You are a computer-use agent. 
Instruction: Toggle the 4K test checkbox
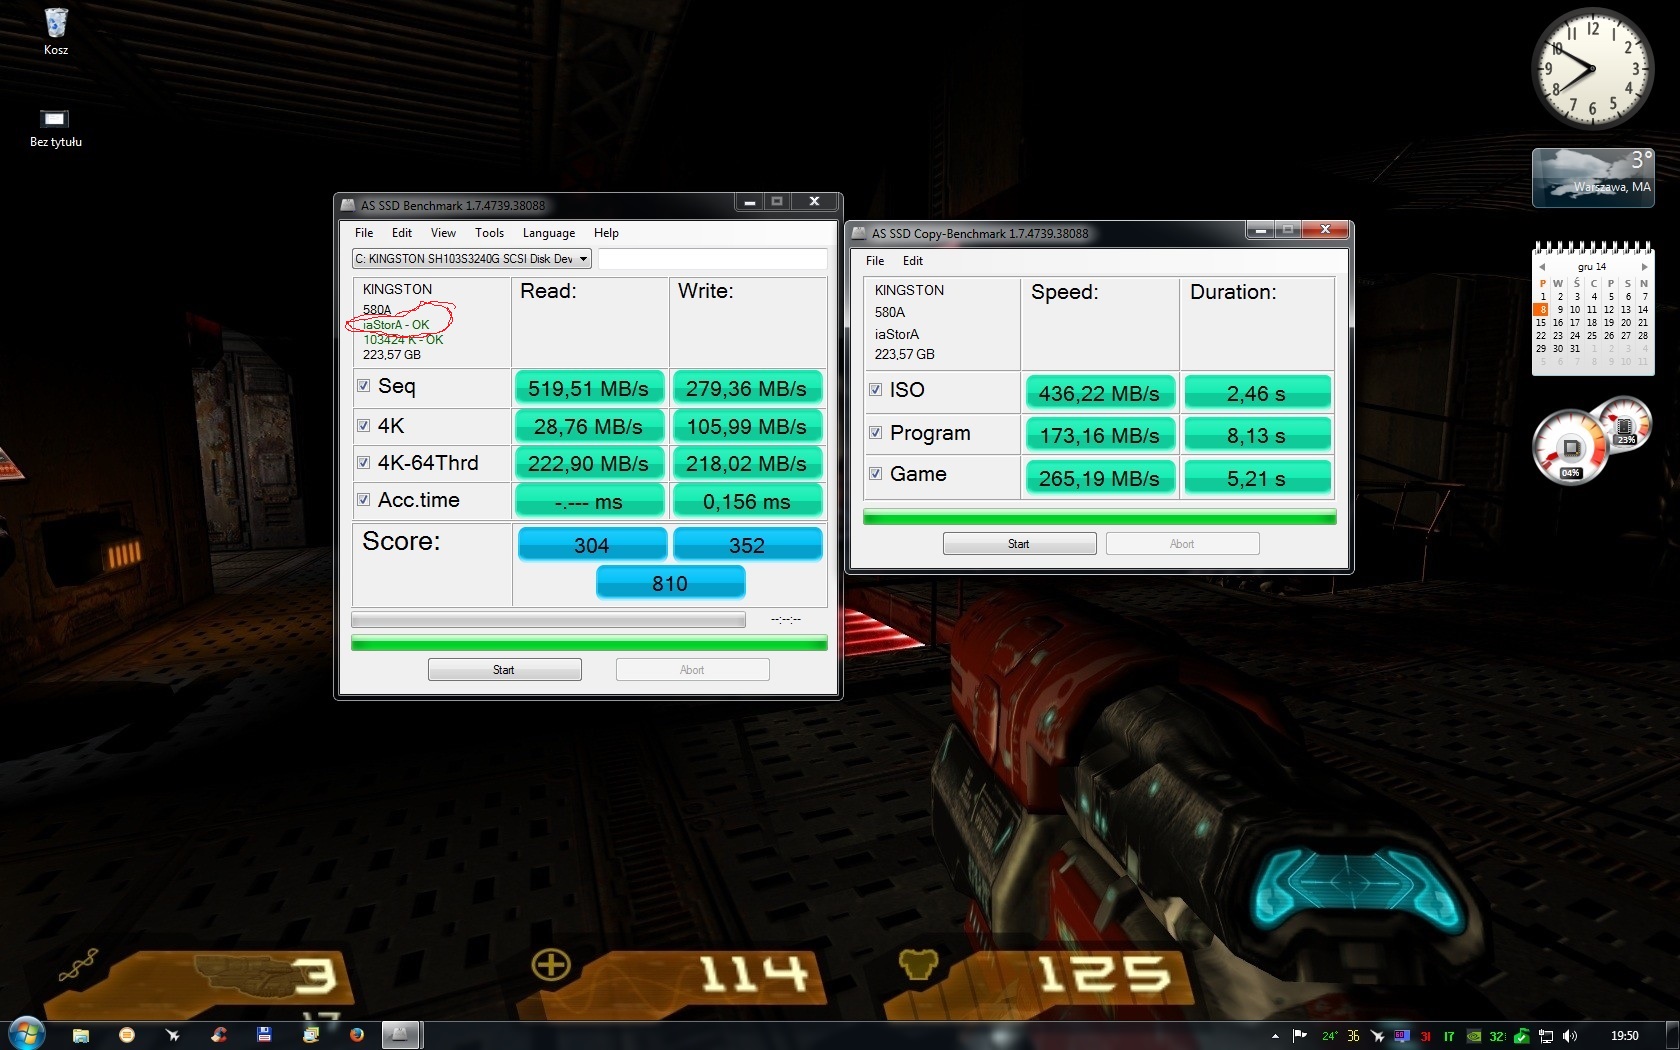click(363, 425)
